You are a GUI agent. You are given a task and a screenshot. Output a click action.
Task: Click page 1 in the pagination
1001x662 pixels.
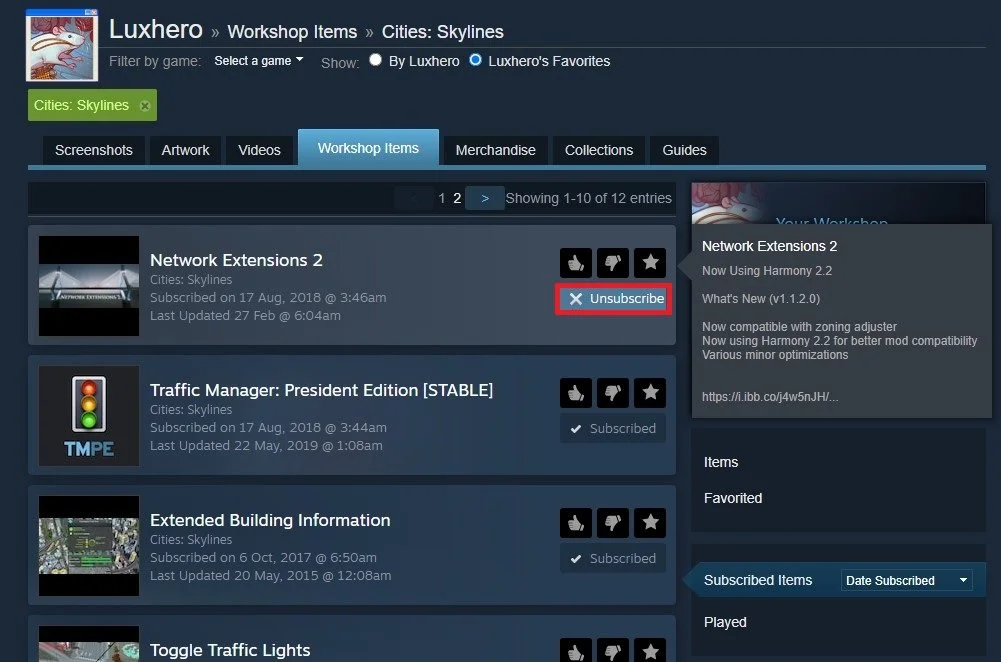tap(442, 199)
